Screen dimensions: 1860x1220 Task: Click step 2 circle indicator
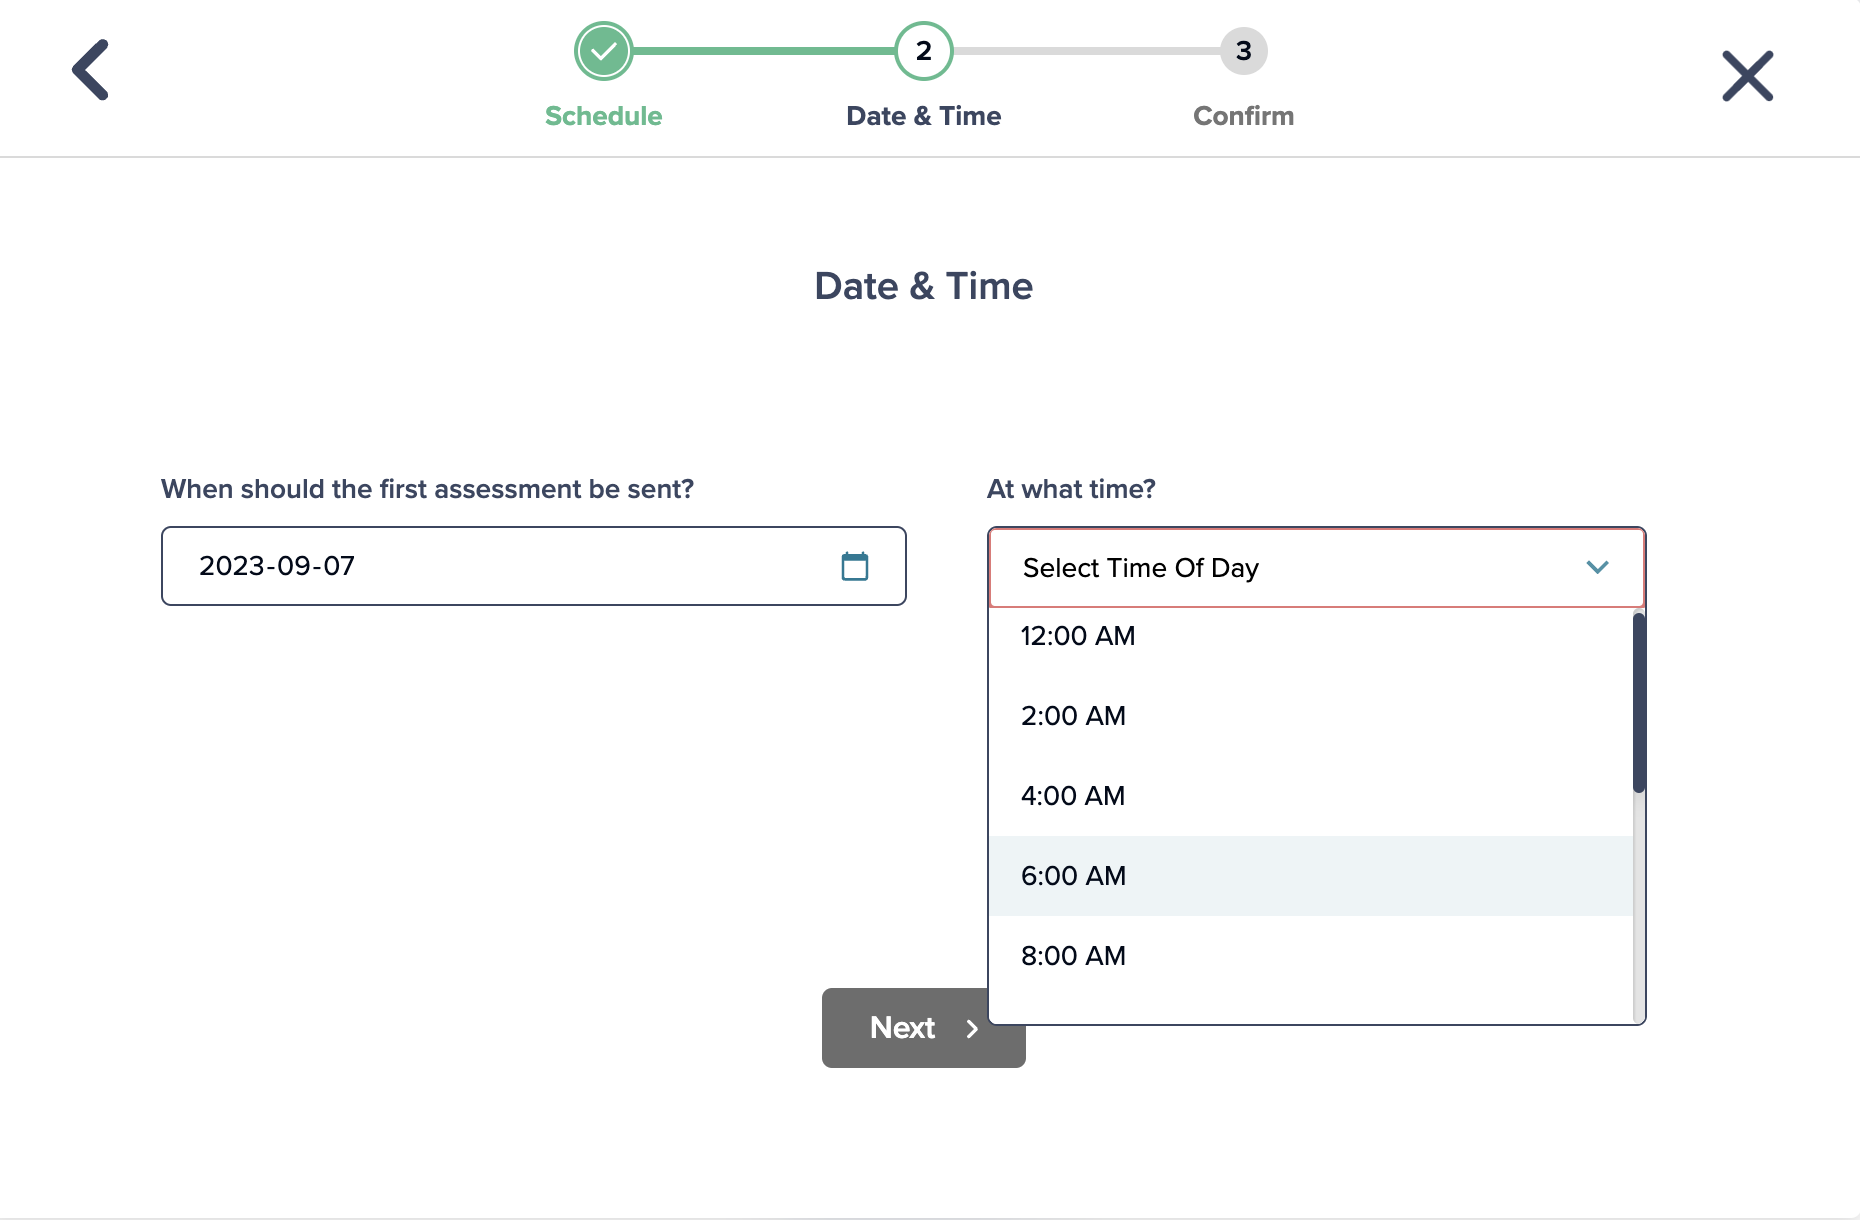point(923,51)
